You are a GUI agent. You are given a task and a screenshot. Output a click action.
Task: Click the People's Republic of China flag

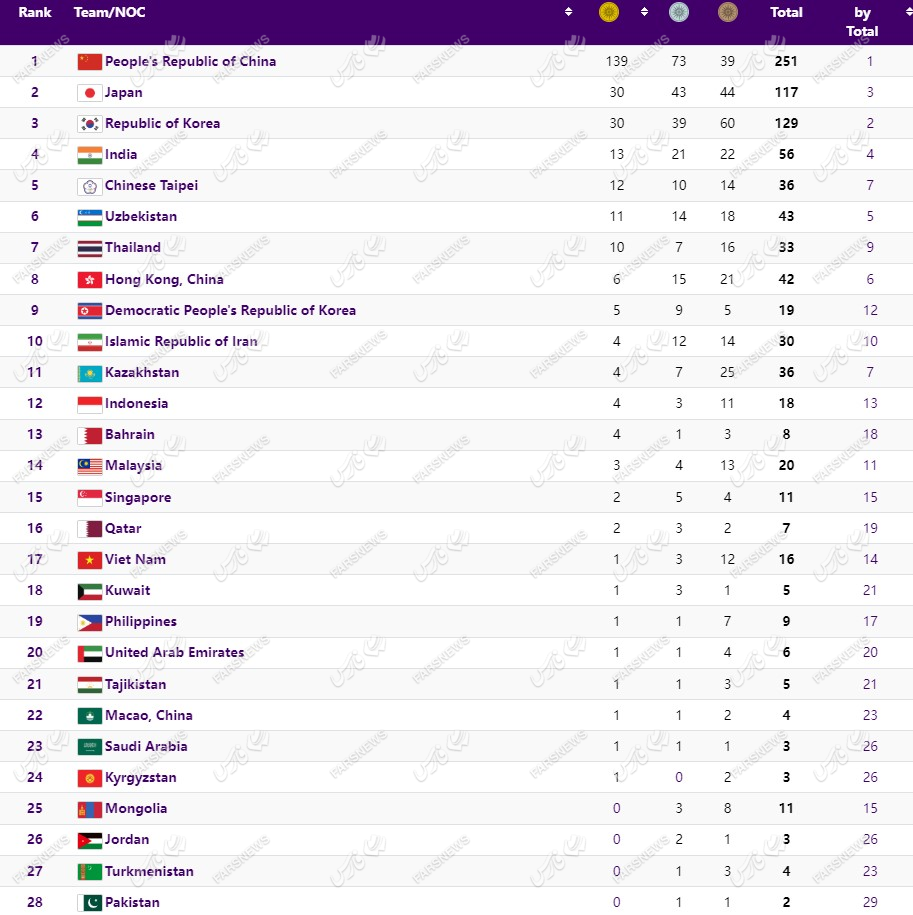click(x=90, y=61)
